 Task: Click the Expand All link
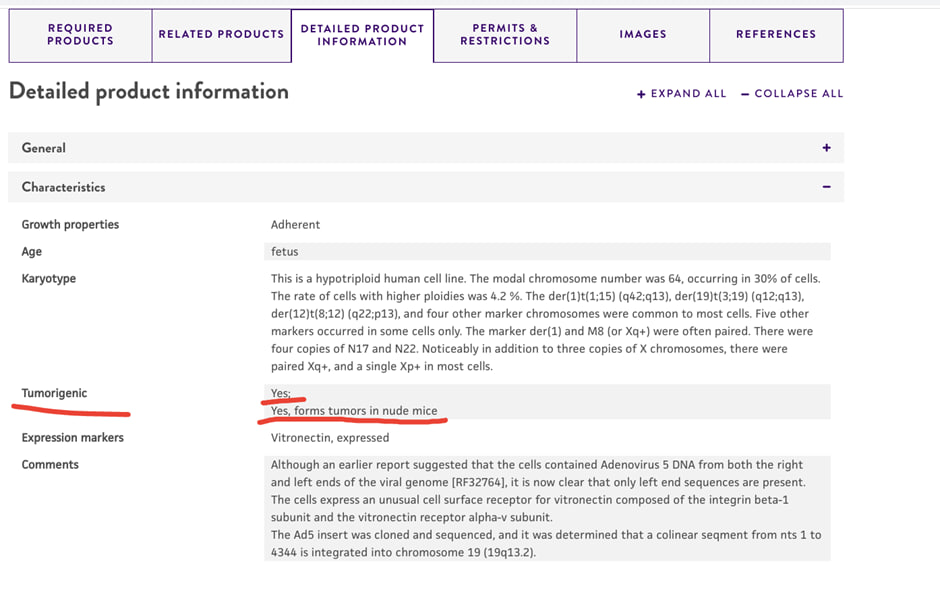[x=682, y=94]
